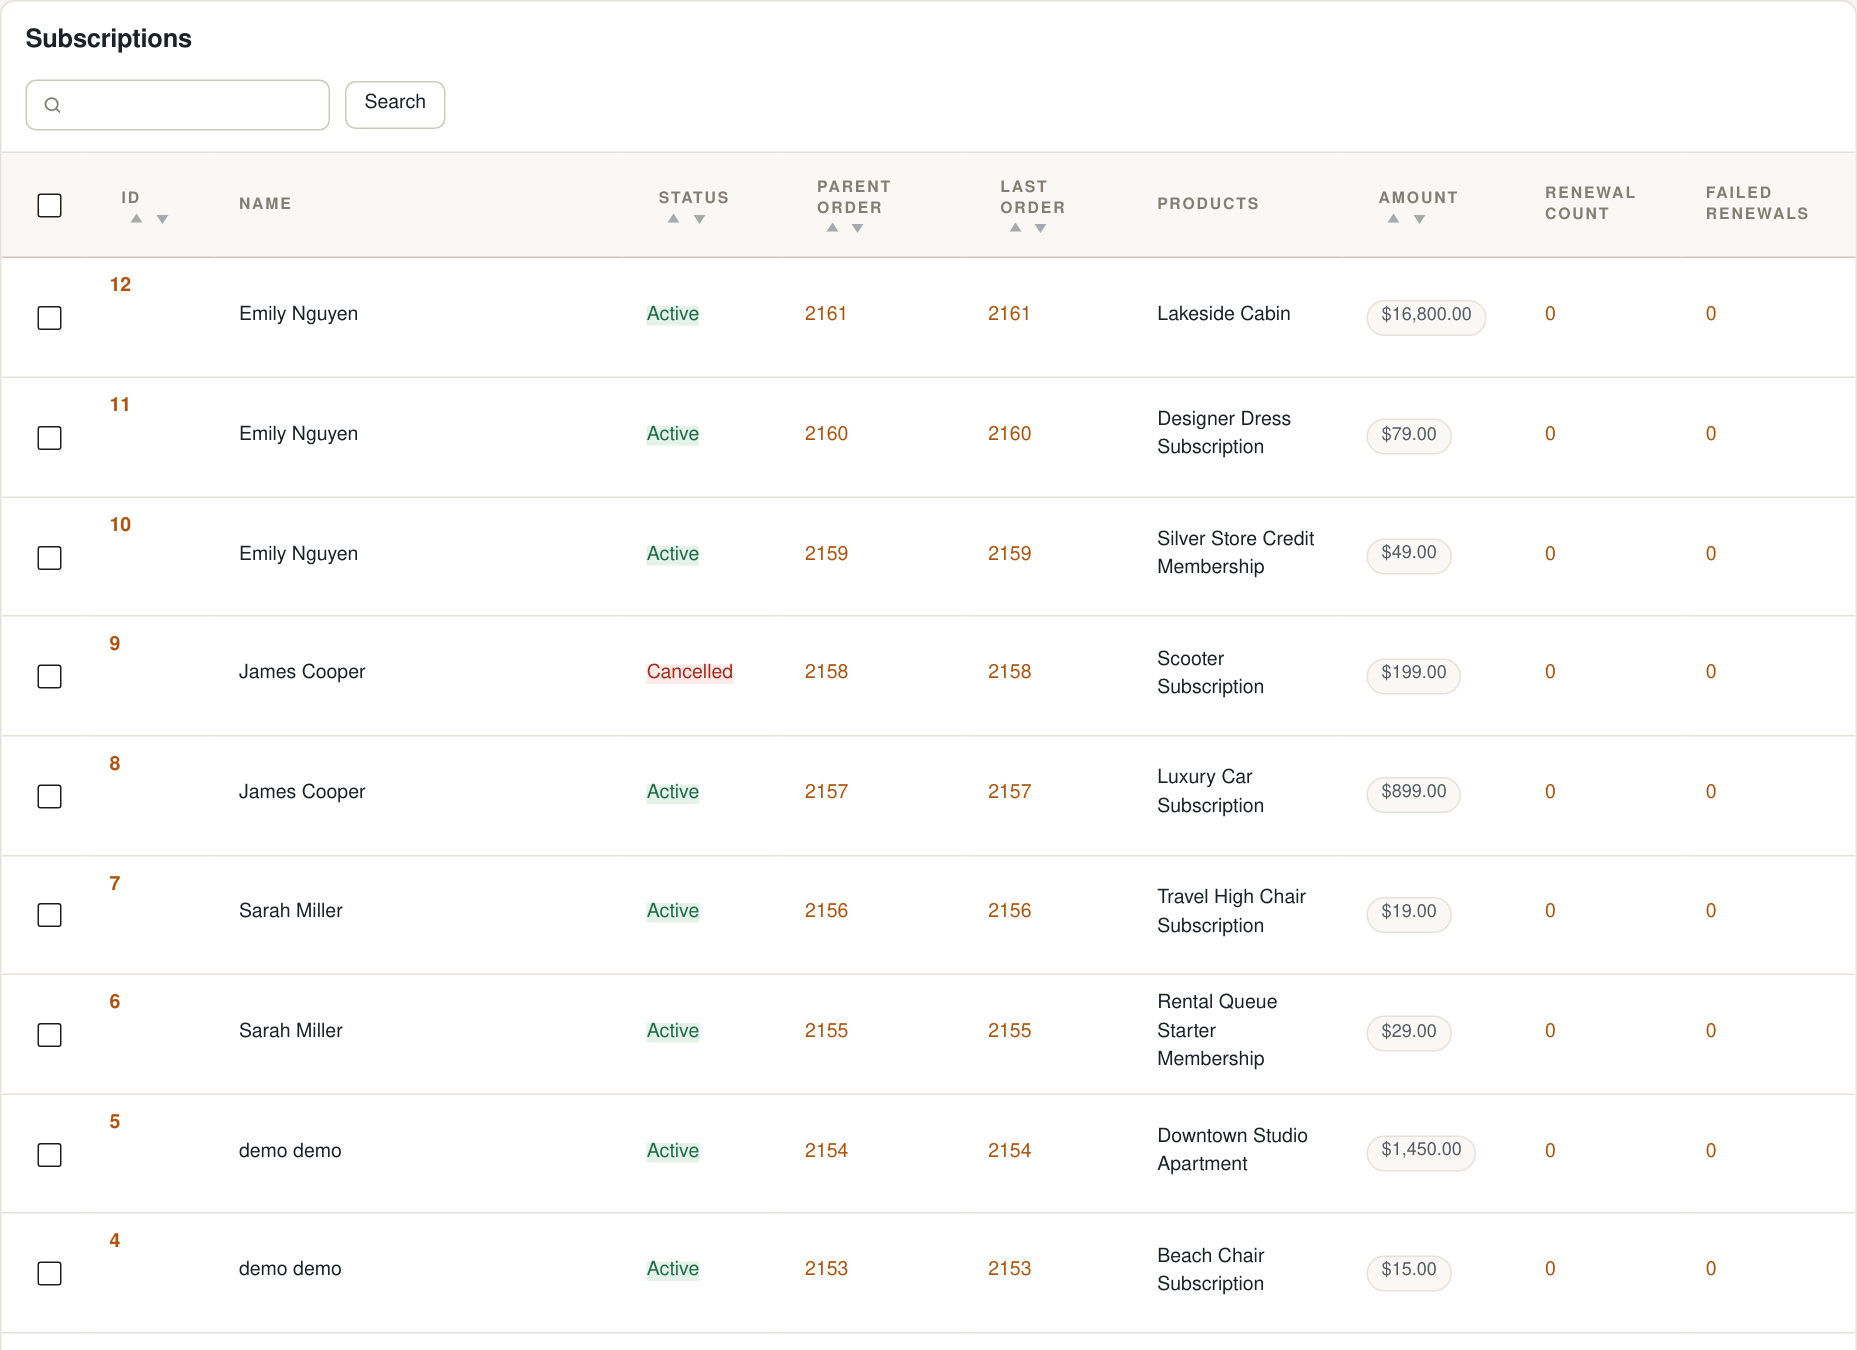Image resolution: width=1857 pixels, height=1350 pixels.
Task: Toggle the select-all checkbox in header
Action: 49,205
